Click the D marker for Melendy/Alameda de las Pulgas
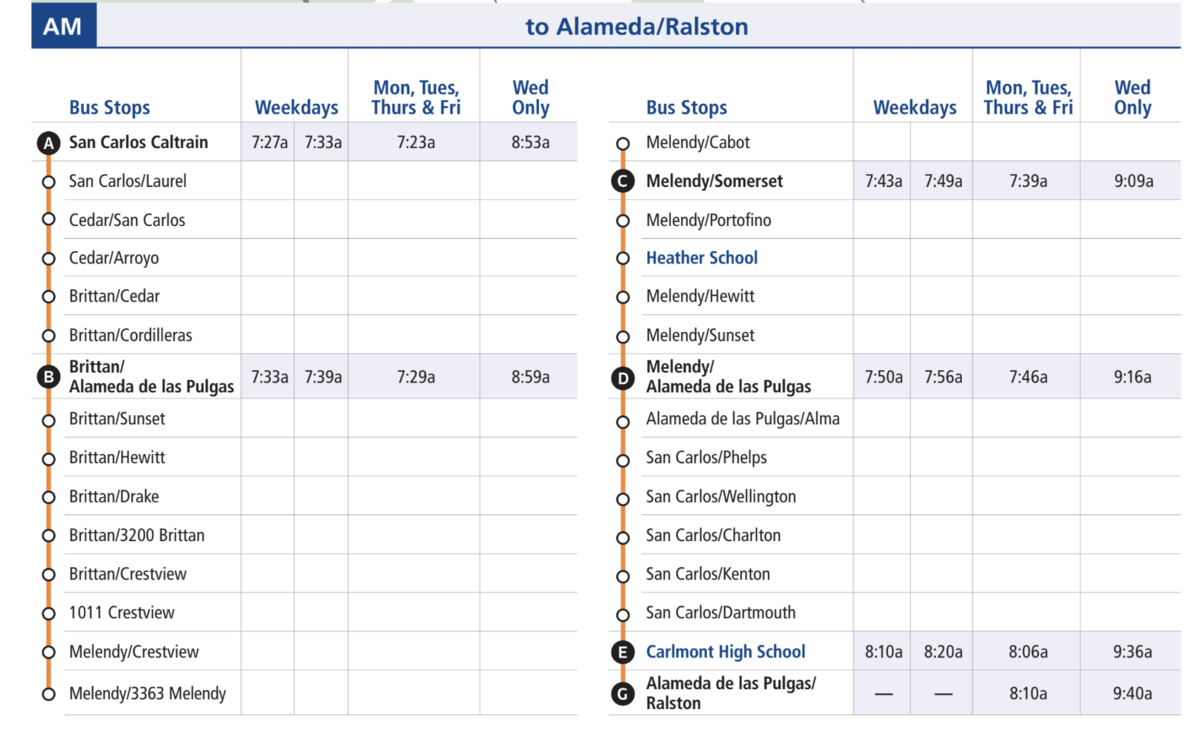Viewport: 1200px width, 748px height. [x=623, y=377]
